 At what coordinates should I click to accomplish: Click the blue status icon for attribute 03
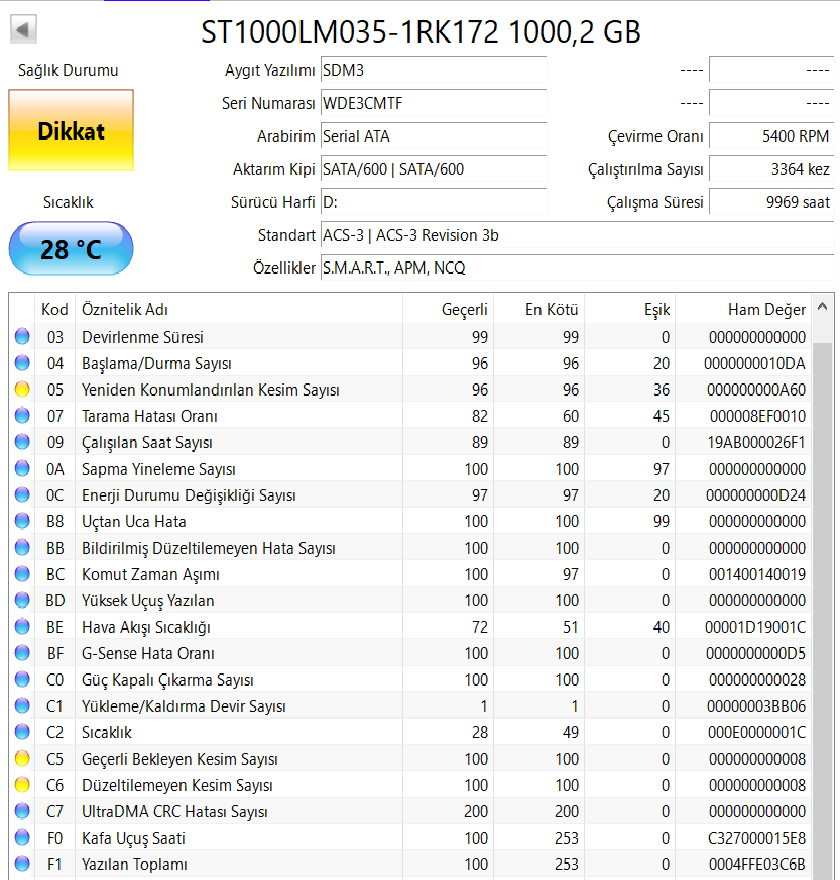coord(22,337)
